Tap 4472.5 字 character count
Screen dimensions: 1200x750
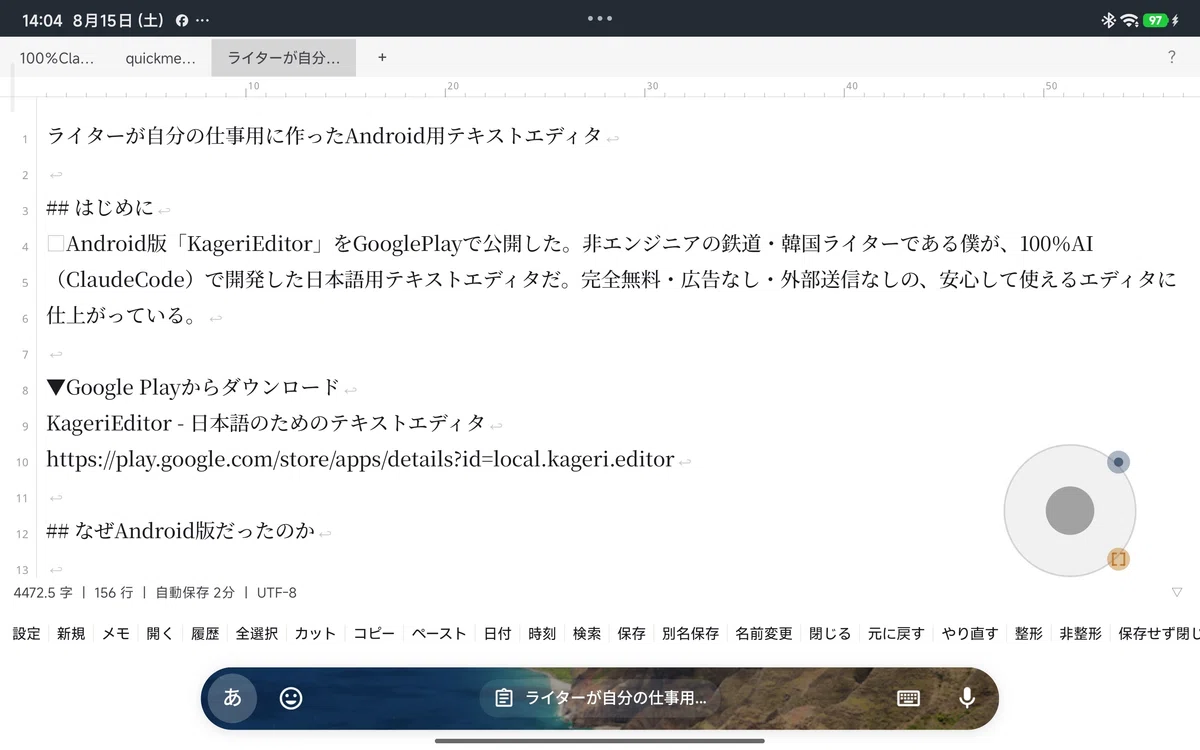point(43,592)
